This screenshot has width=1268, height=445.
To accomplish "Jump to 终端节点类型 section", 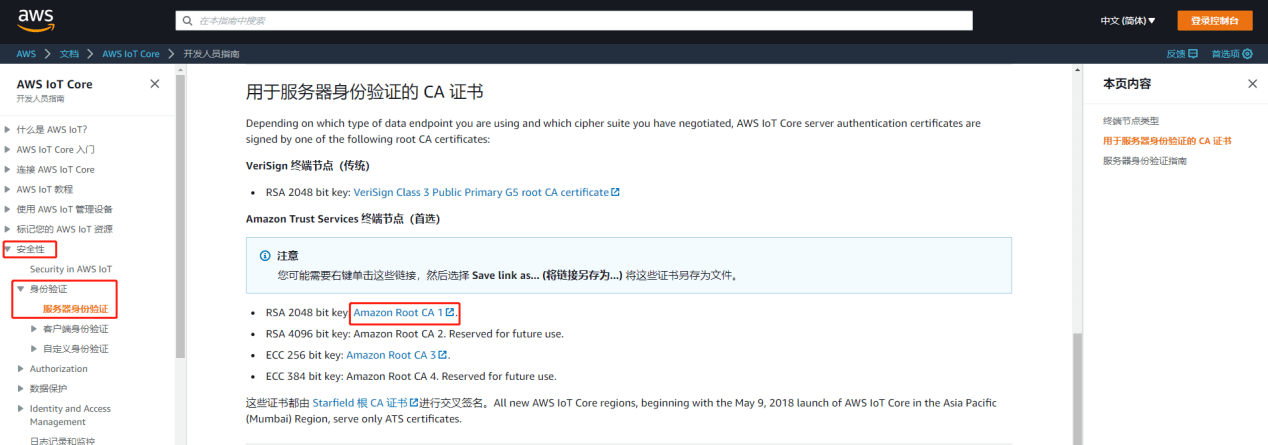I will pos(1131,120).
